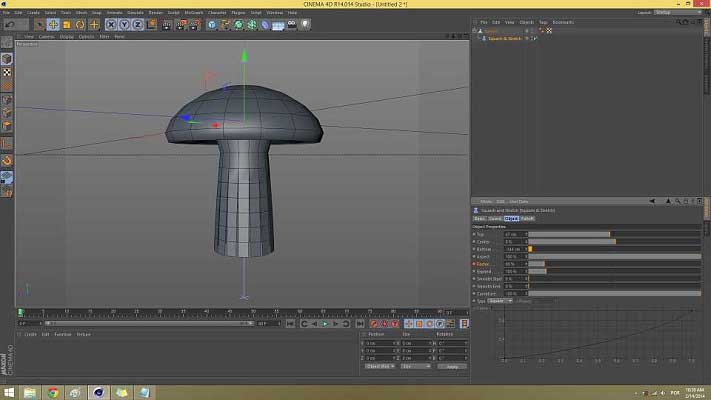The height and width of the screenshot is (400, 711).
Task: Click the Top strength slider bar
Action: point(570,234)
